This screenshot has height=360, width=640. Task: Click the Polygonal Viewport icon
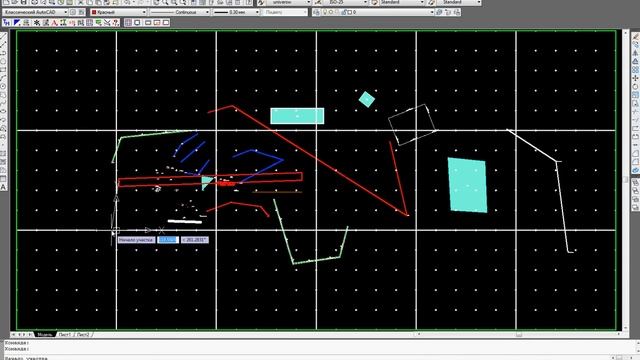(148, 22)
